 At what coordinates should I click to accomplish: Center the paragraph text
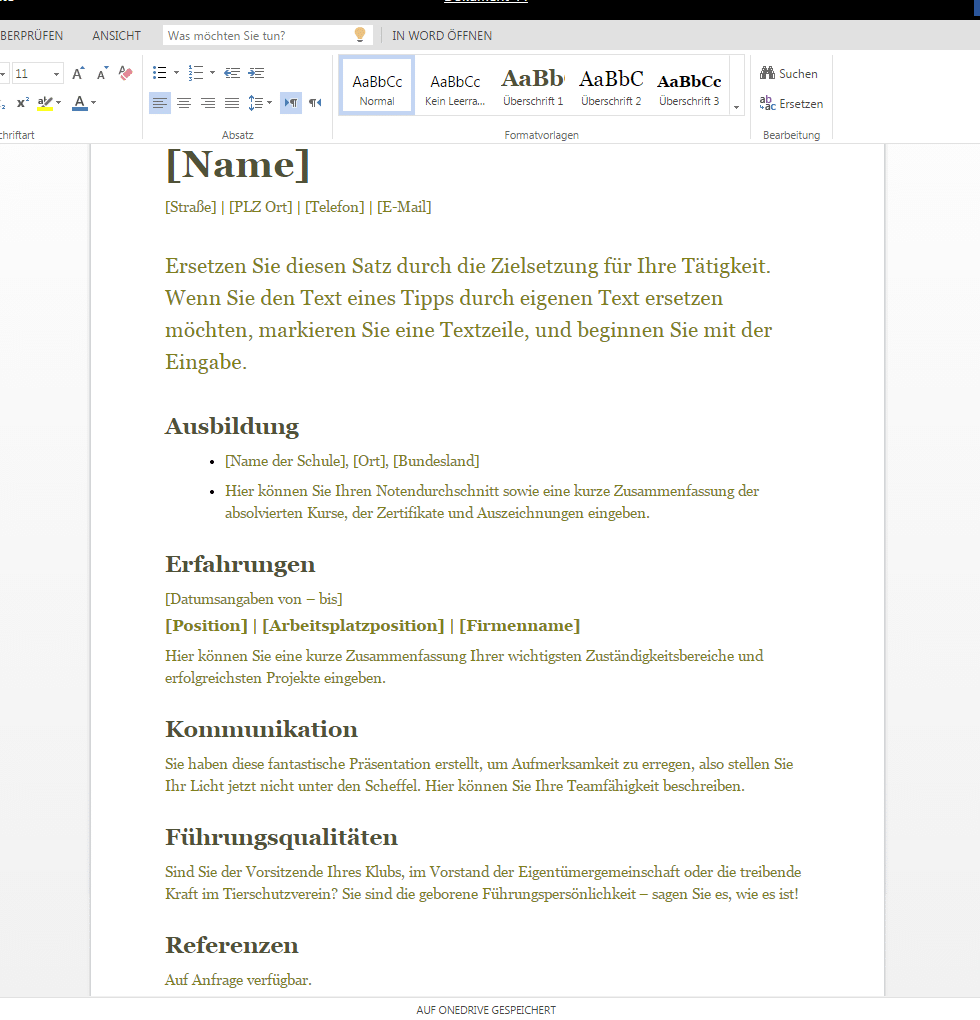coord(184,103)
